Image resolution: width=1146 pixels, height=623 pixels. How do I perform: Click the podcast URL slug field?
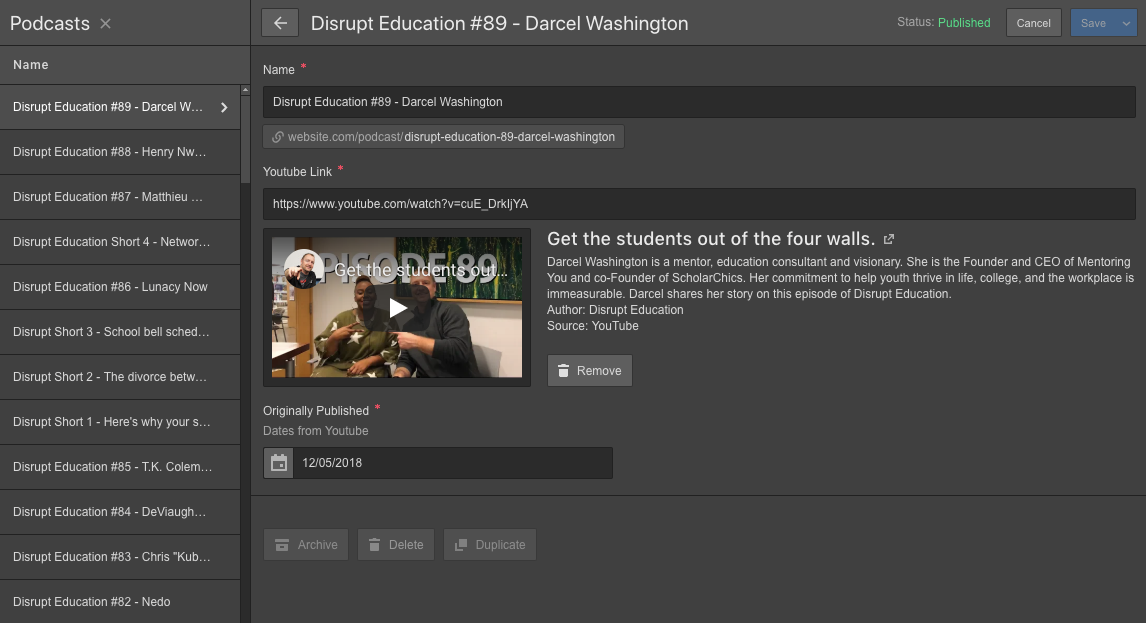[x=444, y=137]
